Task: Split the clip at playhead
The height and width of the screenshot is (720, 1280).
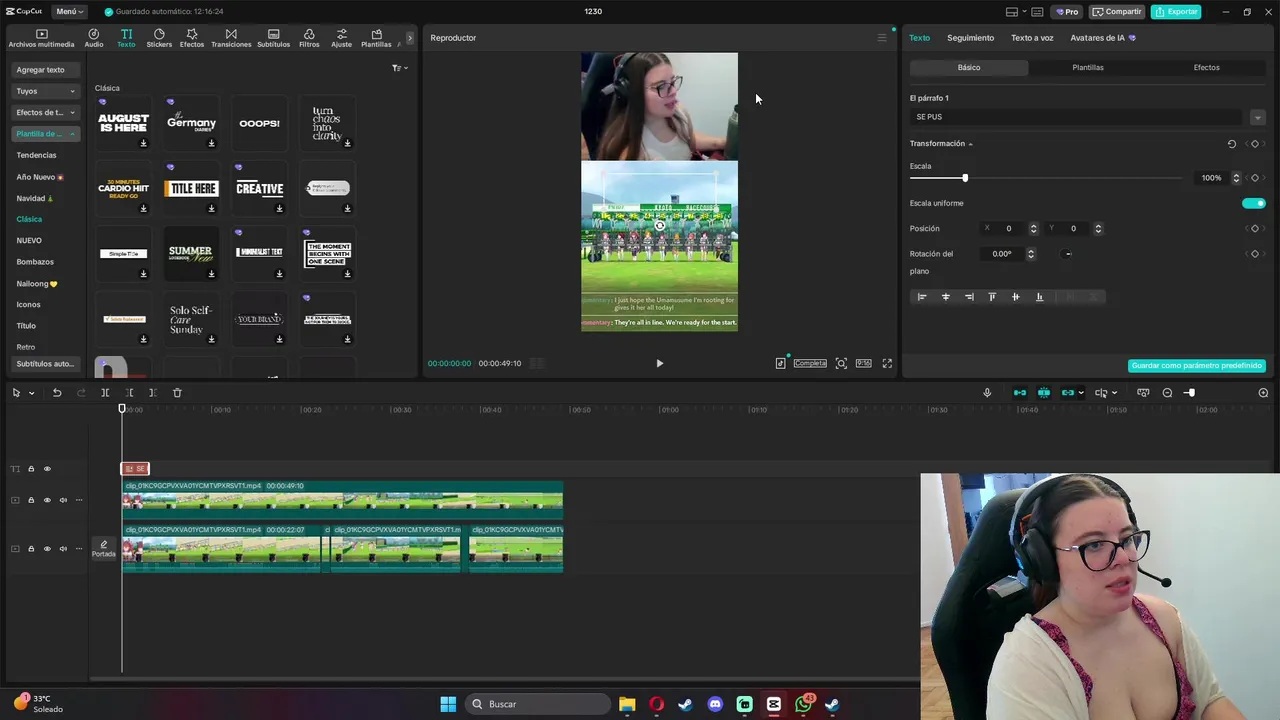Action: [x=105, y=393]
